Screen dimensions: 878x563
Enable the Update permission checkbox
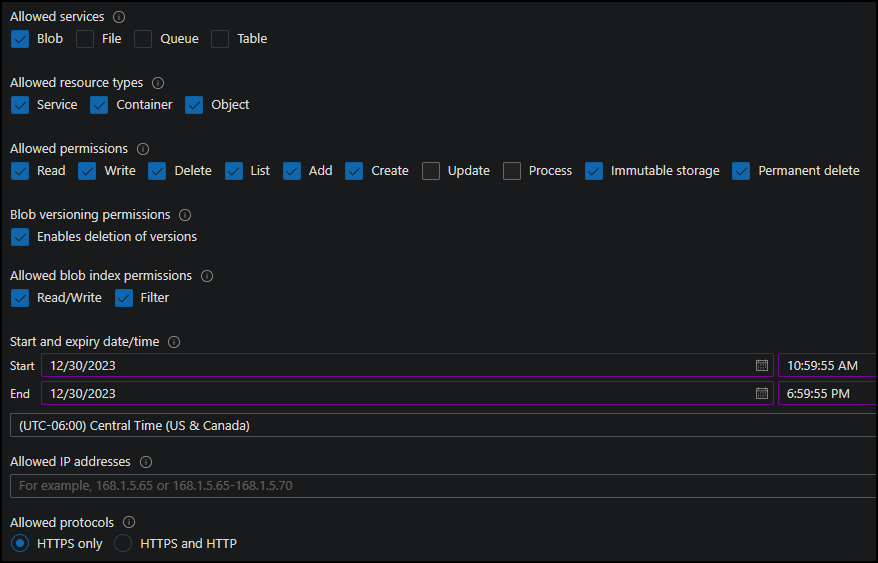pos(431,171)
